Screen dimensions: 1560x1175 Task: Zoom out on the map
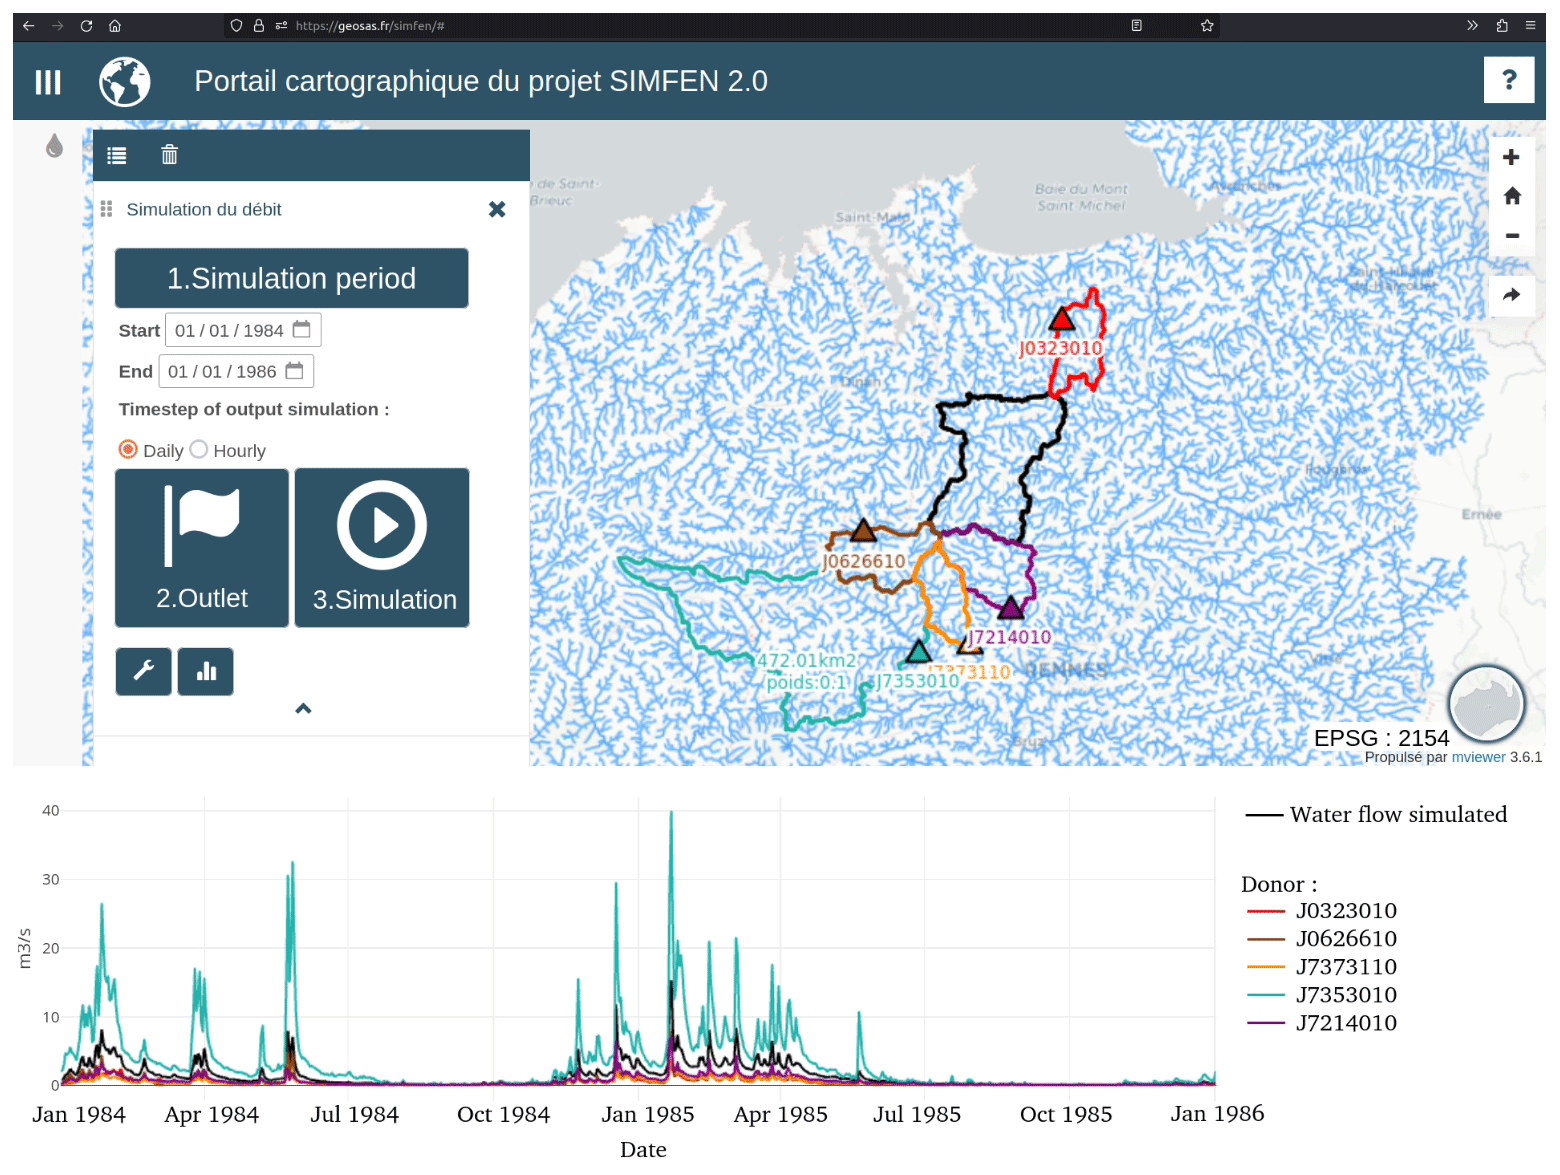click(x=1511, y=236)
